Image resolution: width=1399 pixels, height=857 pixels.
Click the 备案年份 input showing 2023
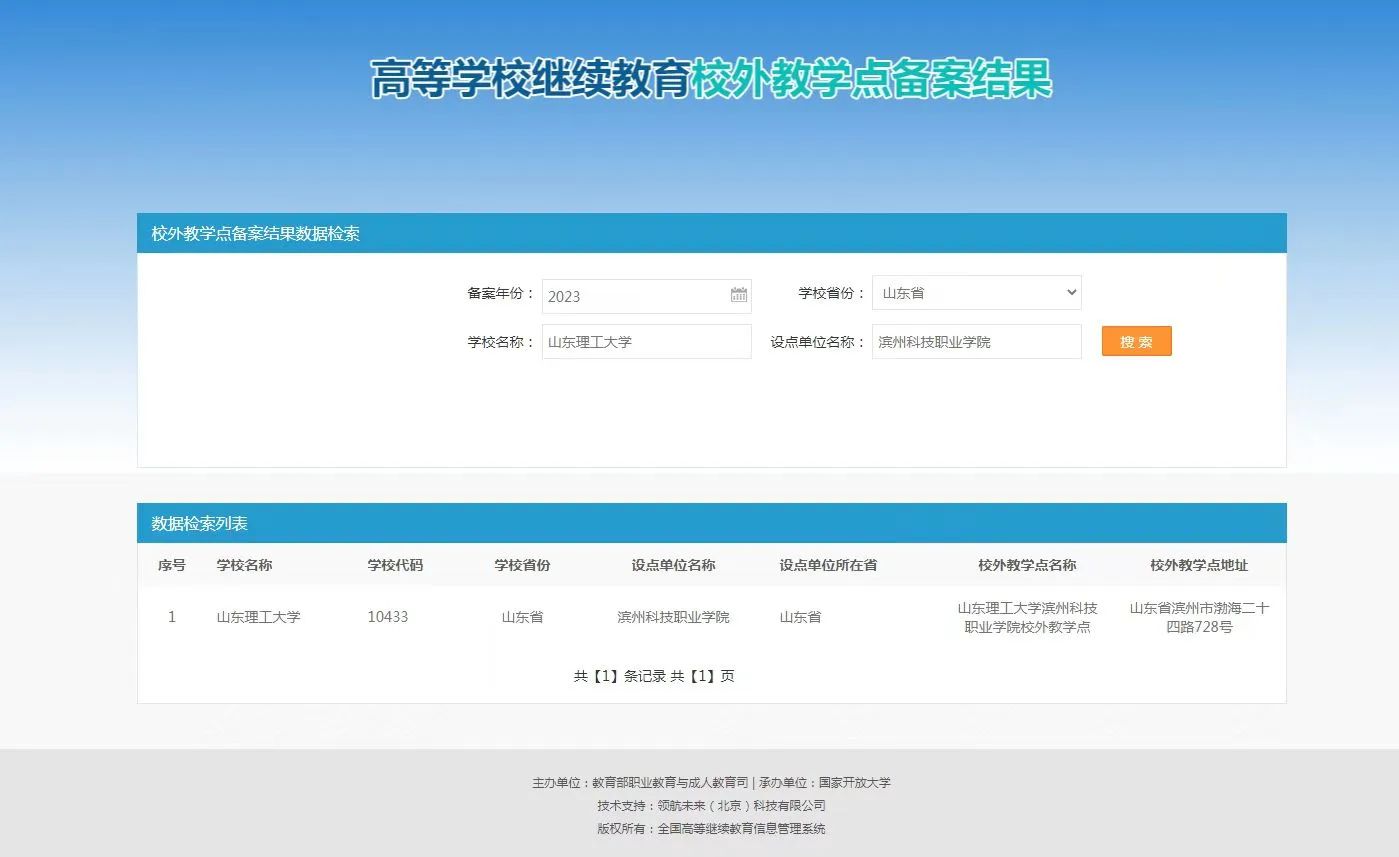pos(635,296)
